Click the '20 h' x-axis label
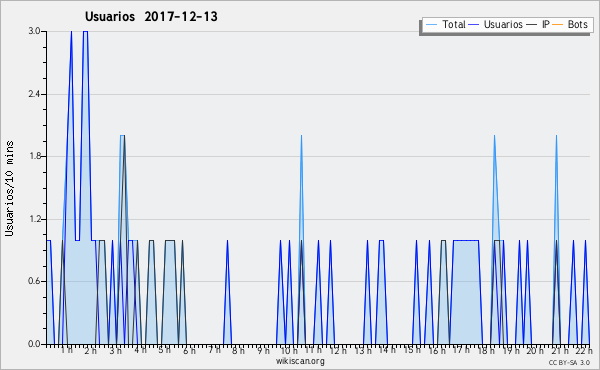 point(535,350)
